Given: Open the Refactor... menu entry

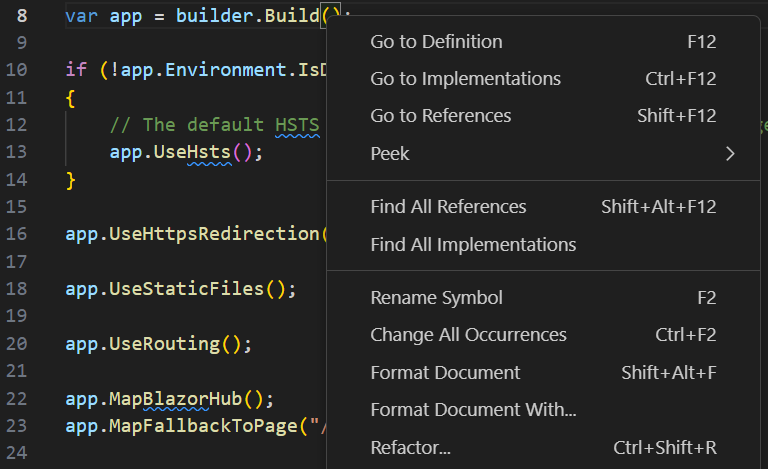Looking at the screenshot, I should (x=410, y=447).
